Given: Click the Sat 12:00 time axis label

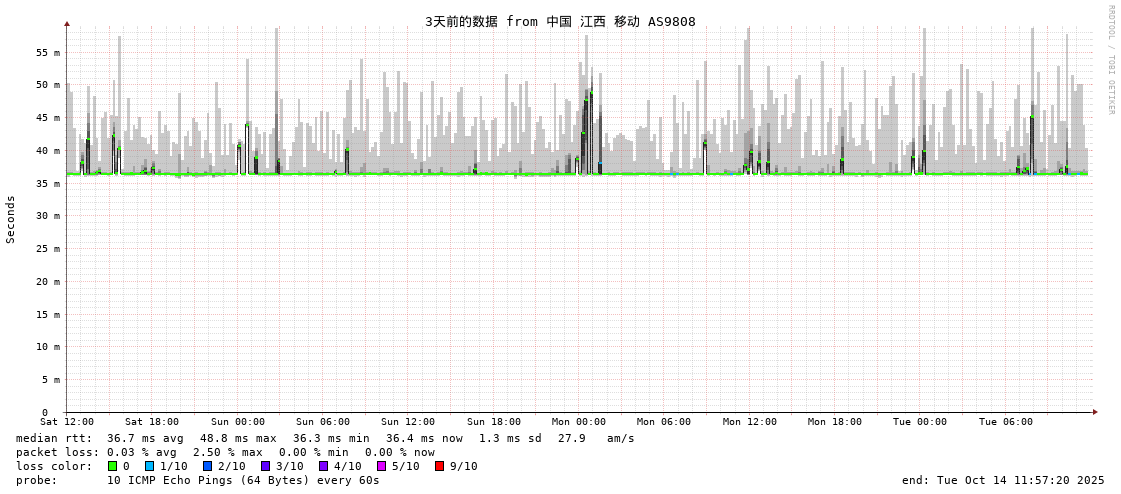Looking at the screenshot, I should coord(67,422).
